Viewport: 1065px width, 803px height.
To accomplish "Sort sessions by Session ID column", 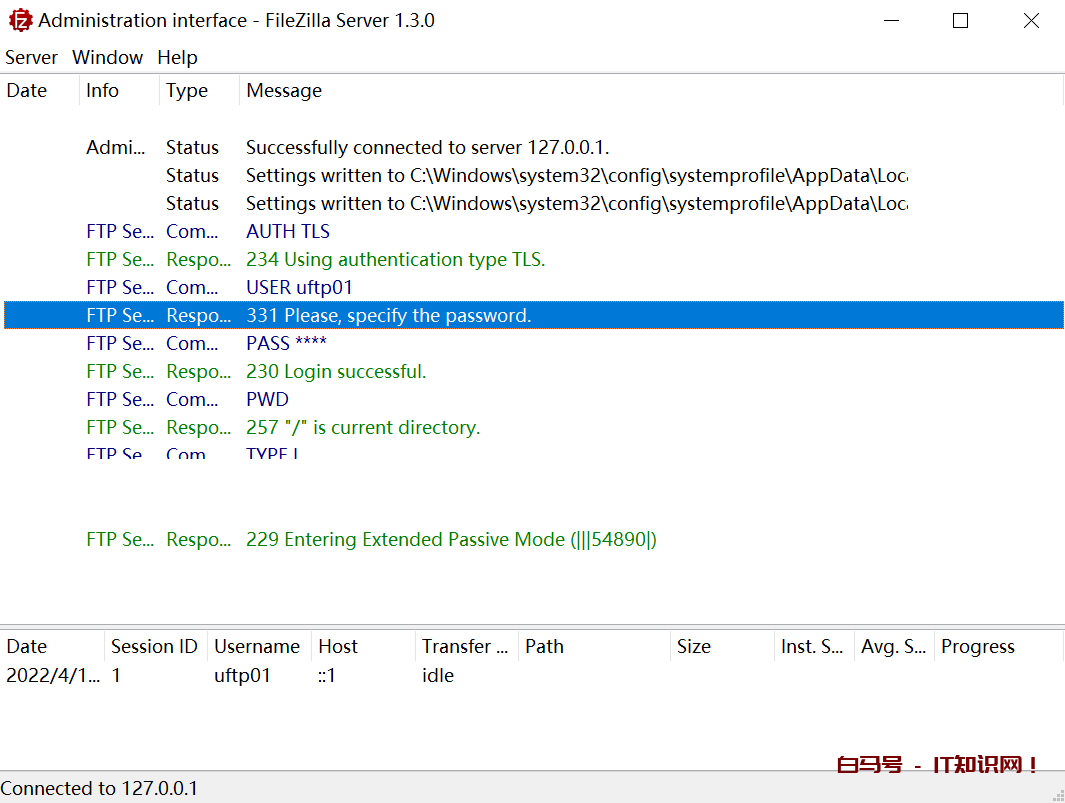I will 154,647.
